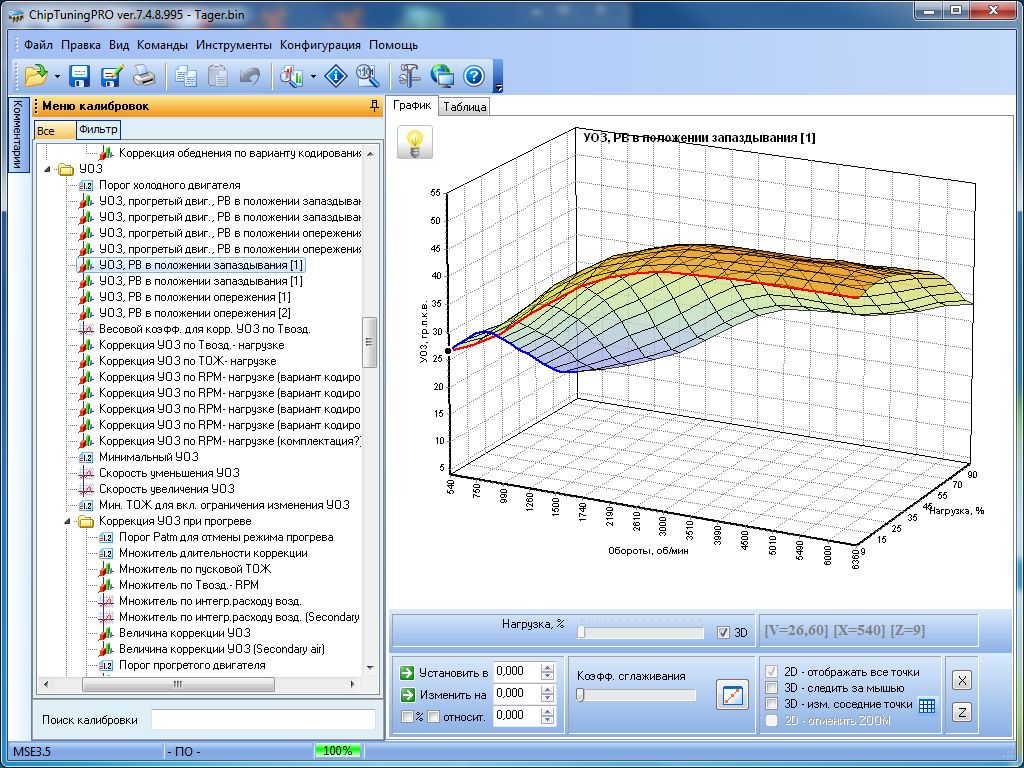This screenshot has width=1024, height=768.
Task: Click the Save floppy disk icon
Action: pyautogui.click(x=79, y=76)
